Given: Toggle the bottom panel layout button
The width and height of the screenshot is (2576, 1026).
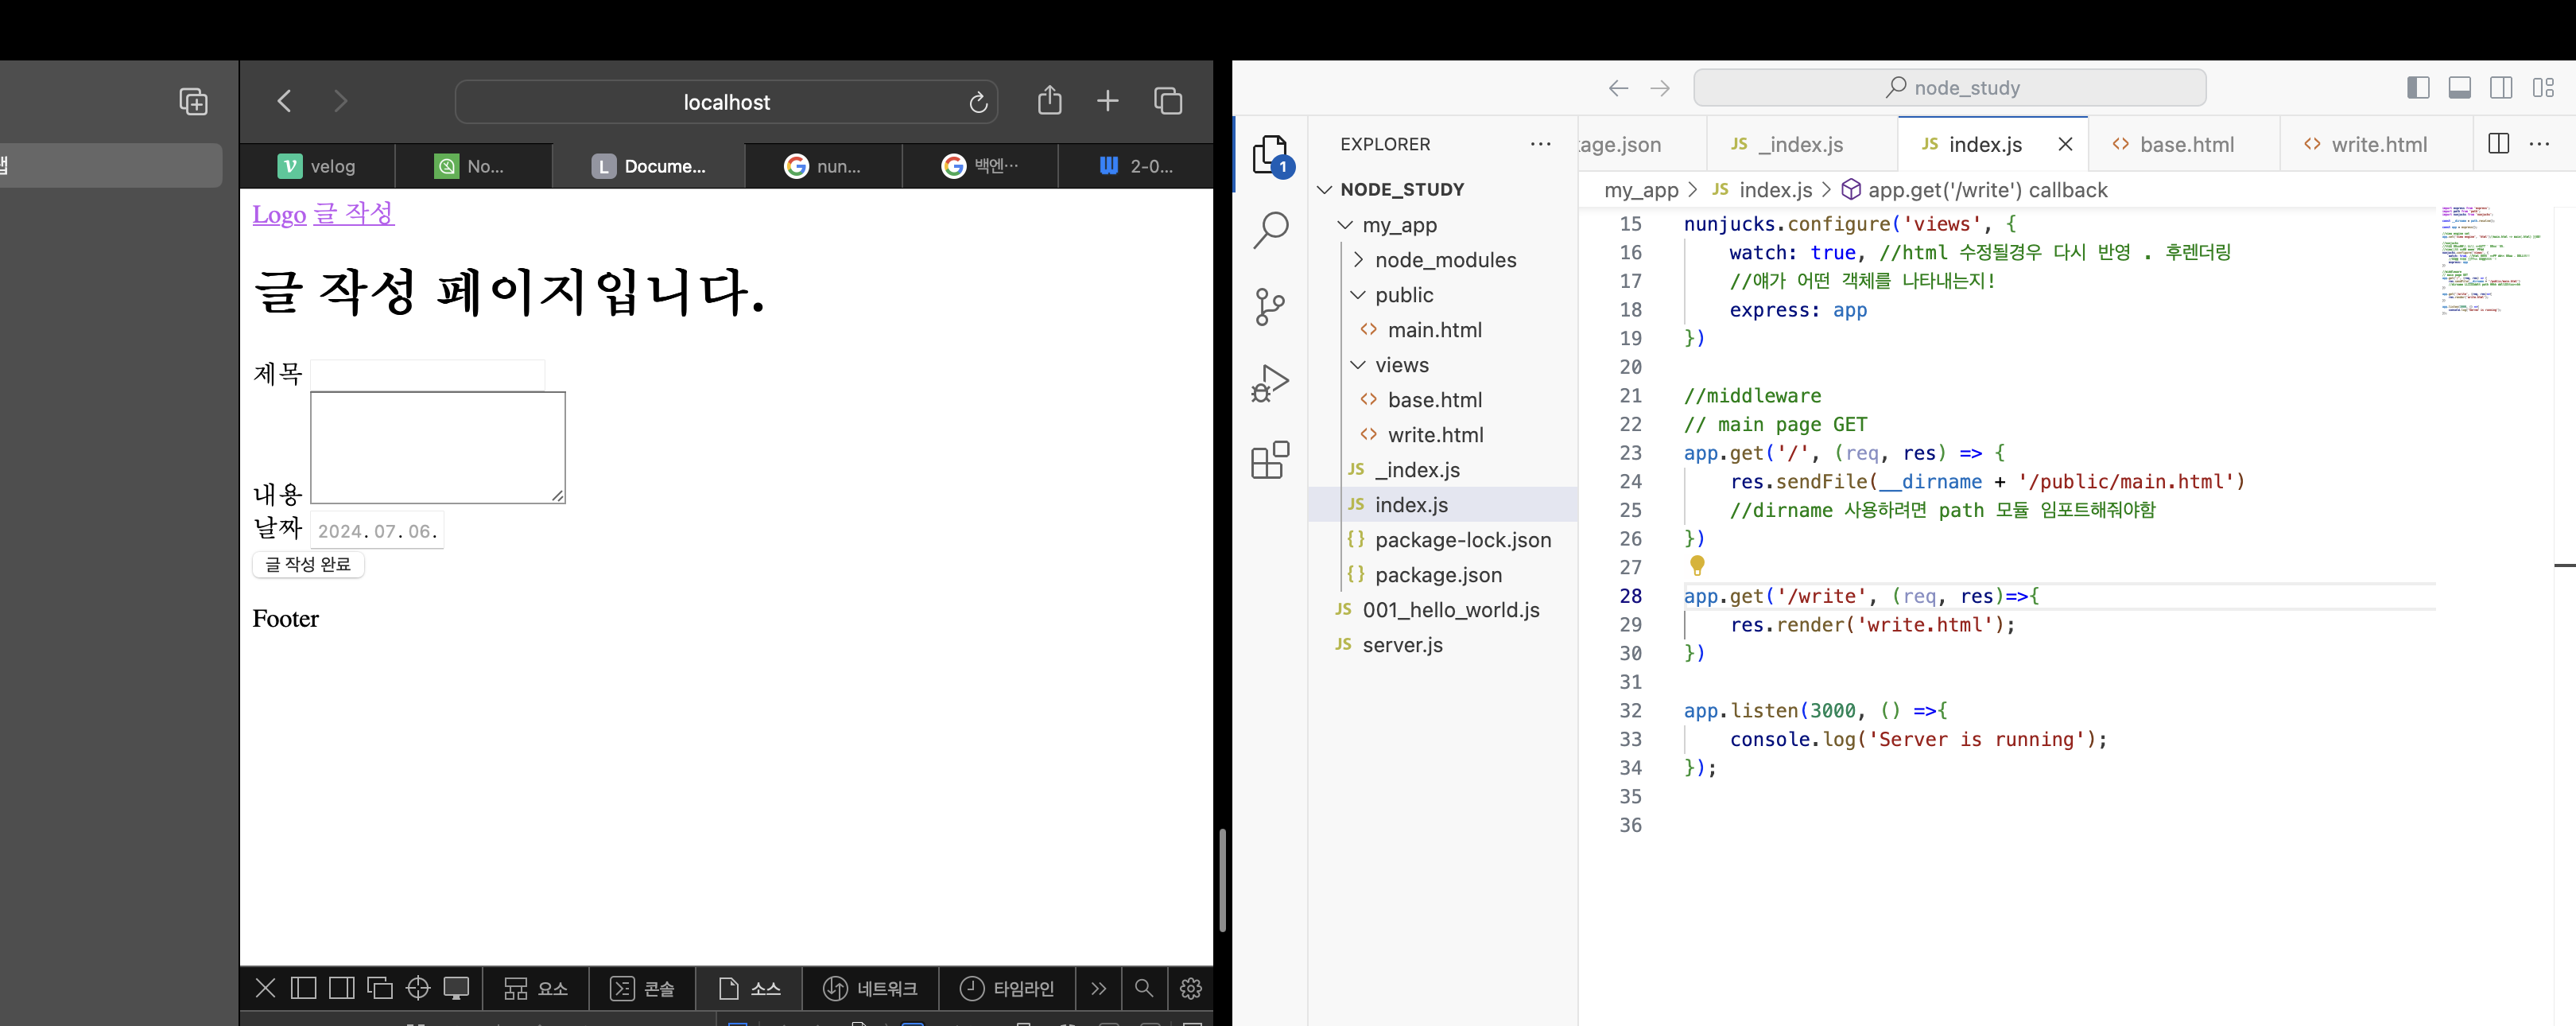Looking at the screenshot, I should tap(2460, 88).
